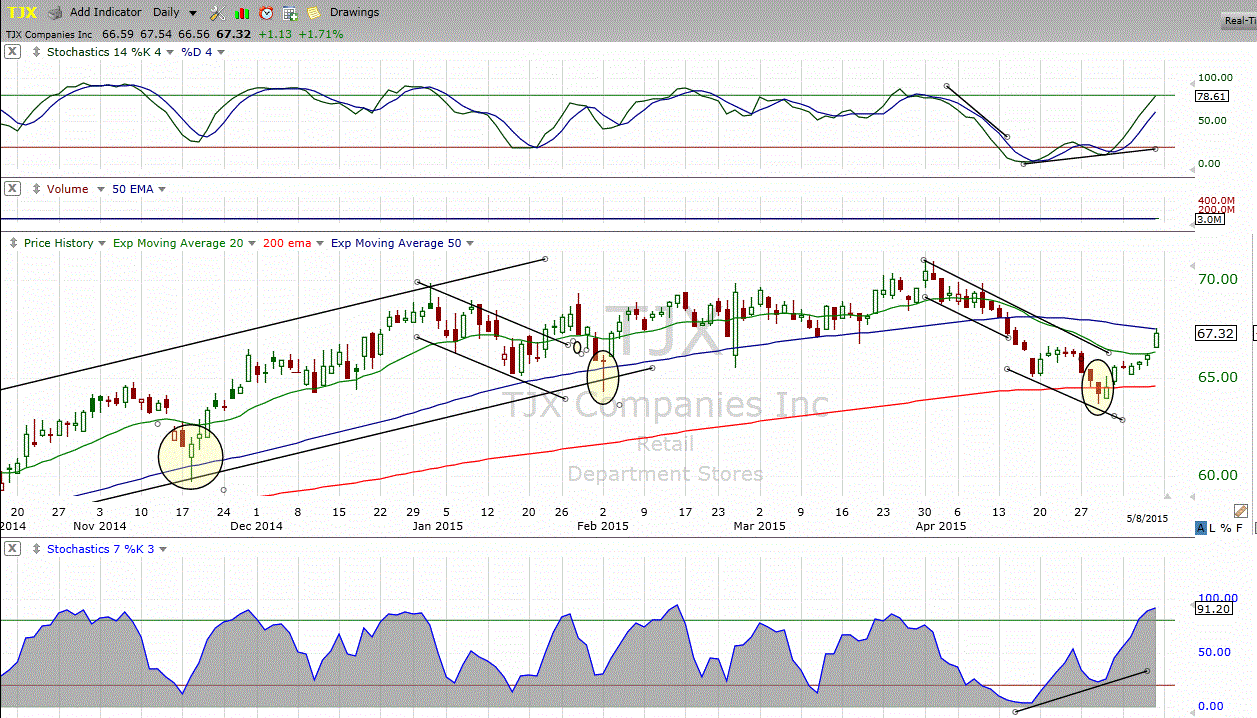Click Add Indicator in the toolbar
Image resolution: width=1257 pixels, height=718 pixels.
pos(107,13)
